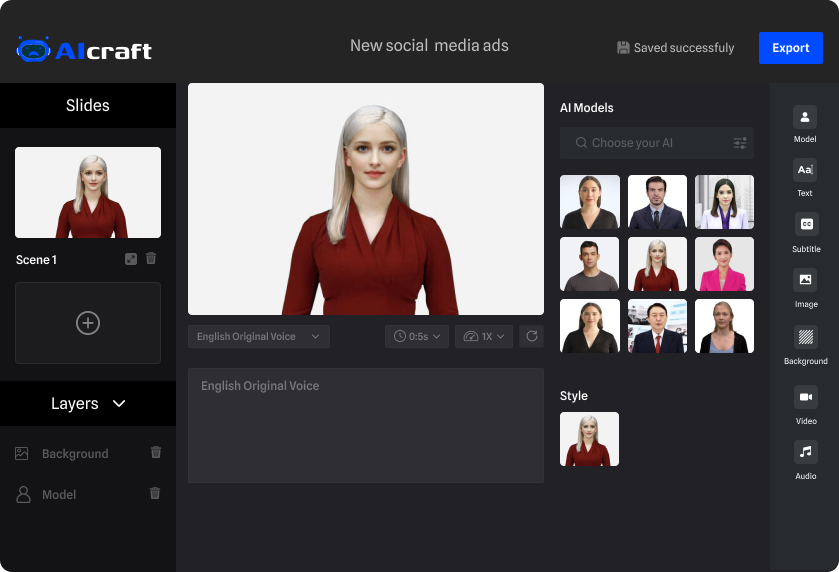839x572 pixels.
Task: Expand the 1X speed dropdown
Action: click(486, 337)
